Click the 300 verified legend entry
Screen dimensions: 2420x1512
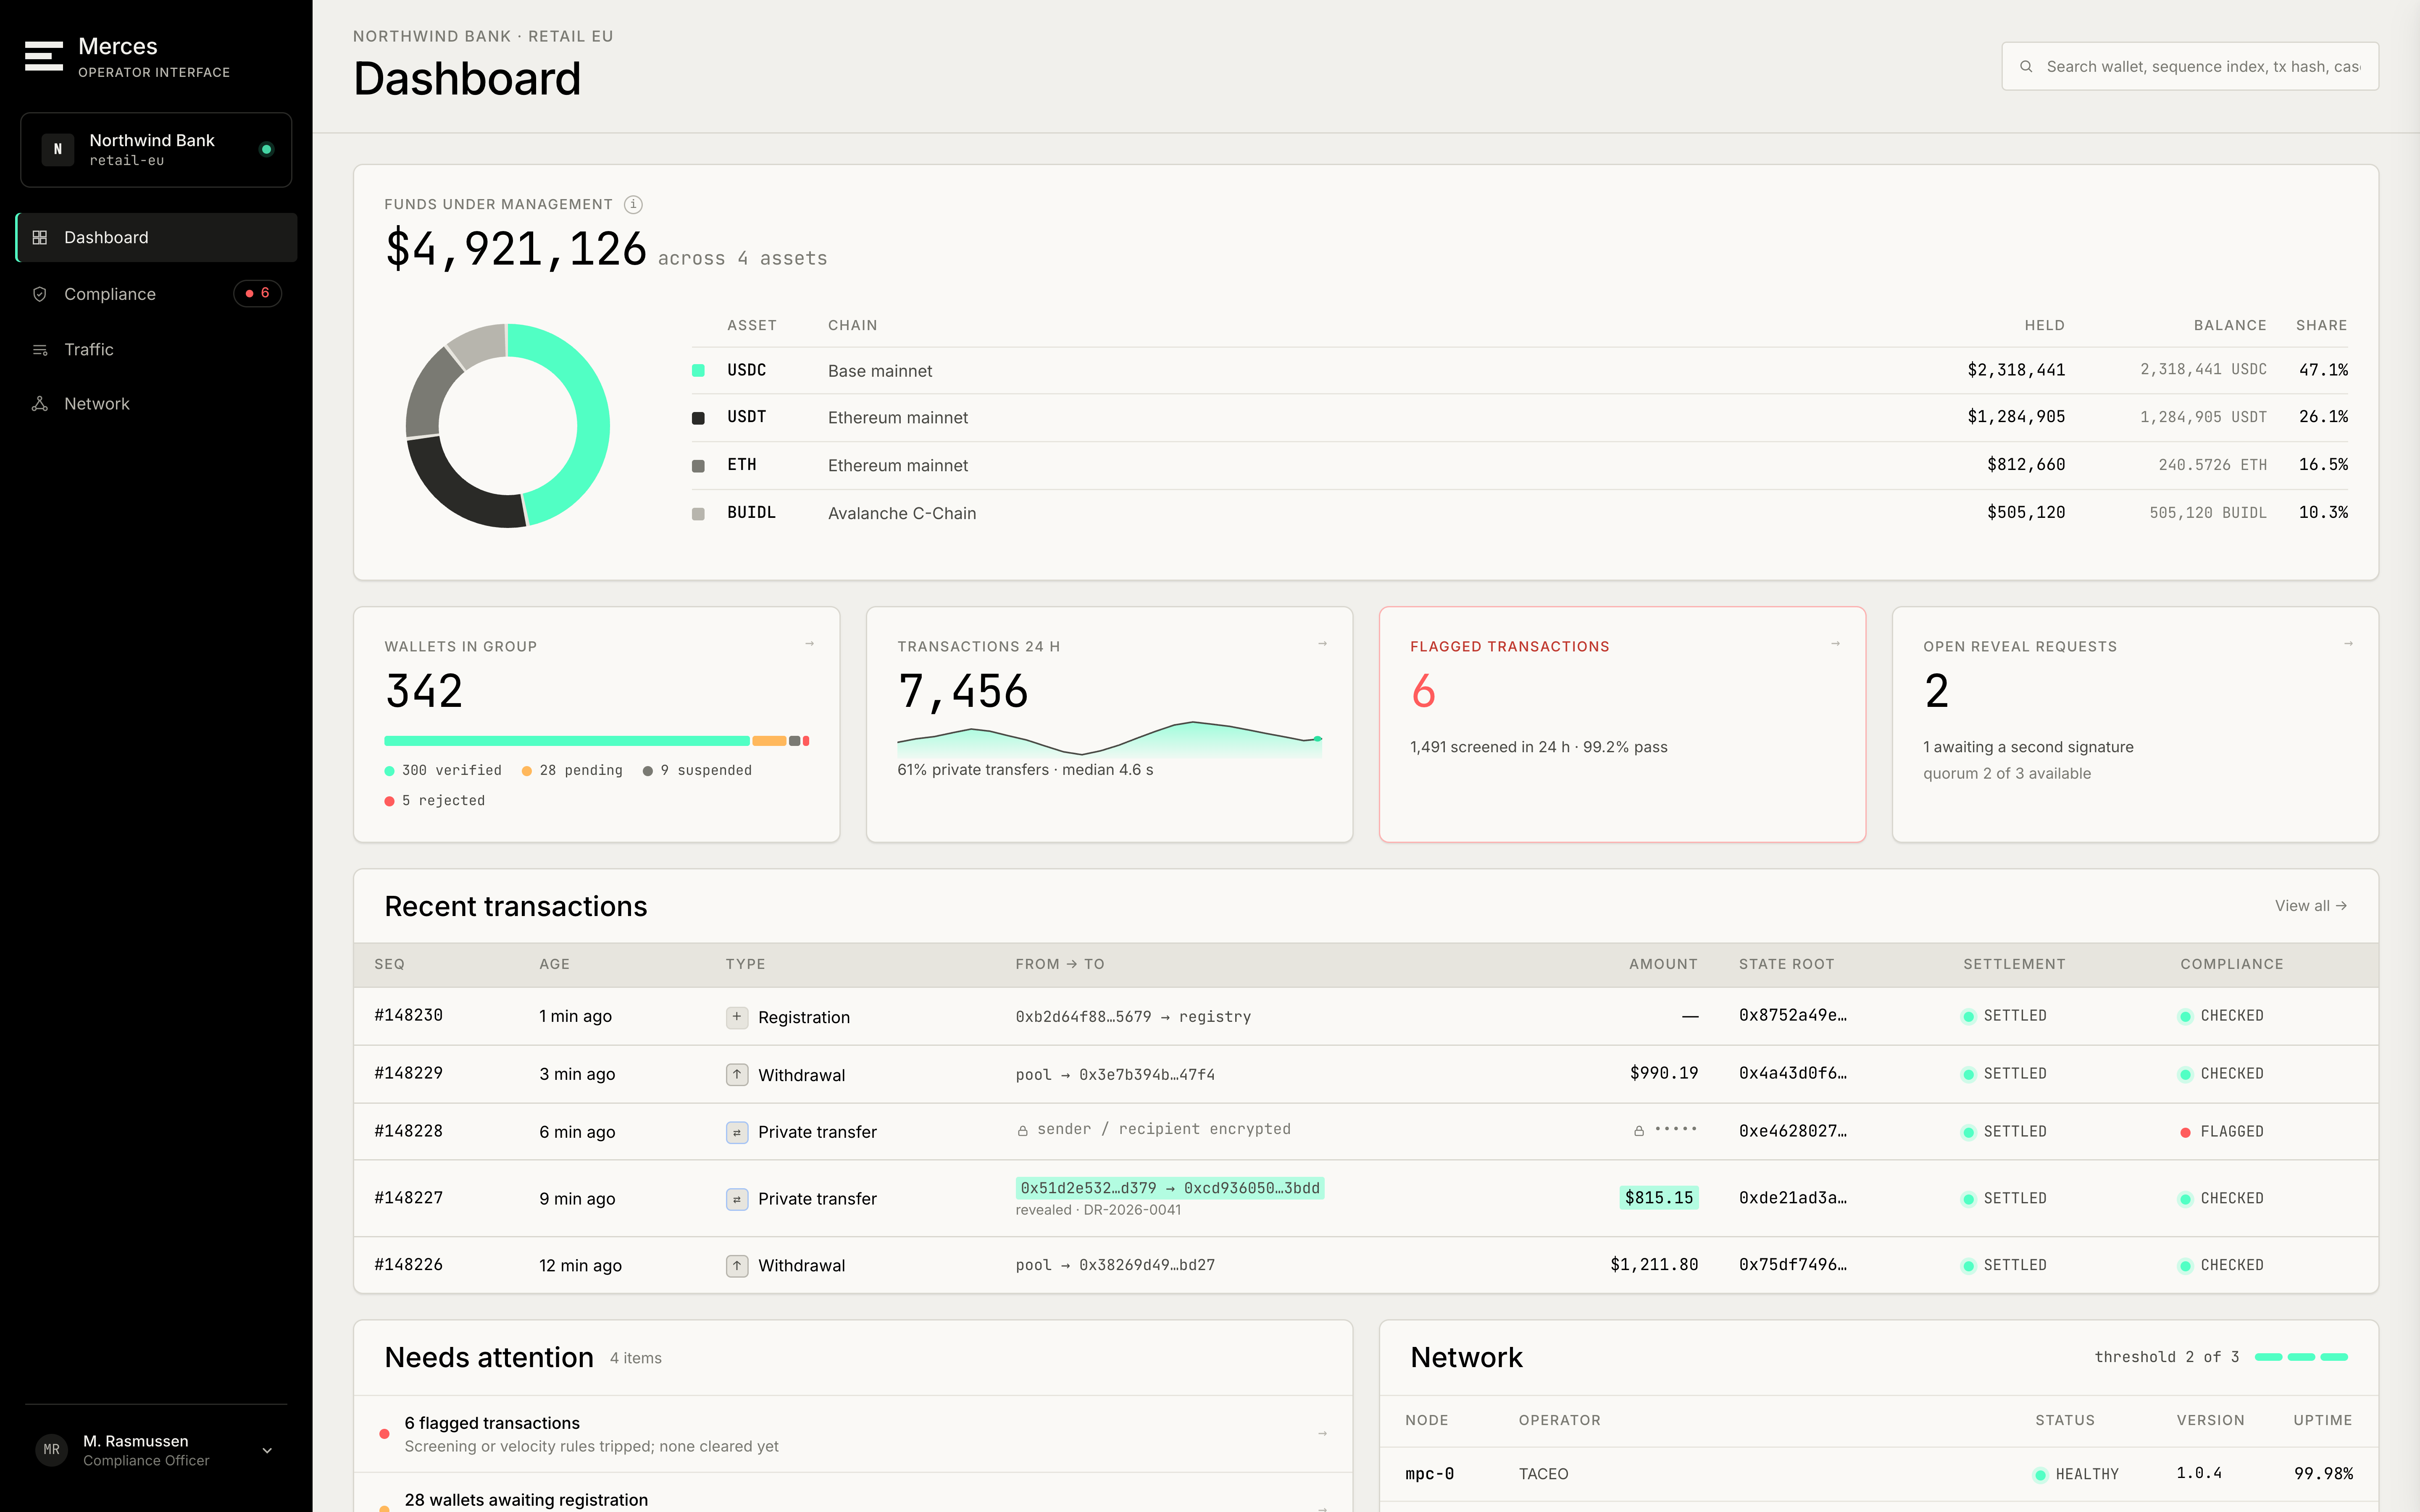pos(443,771)
